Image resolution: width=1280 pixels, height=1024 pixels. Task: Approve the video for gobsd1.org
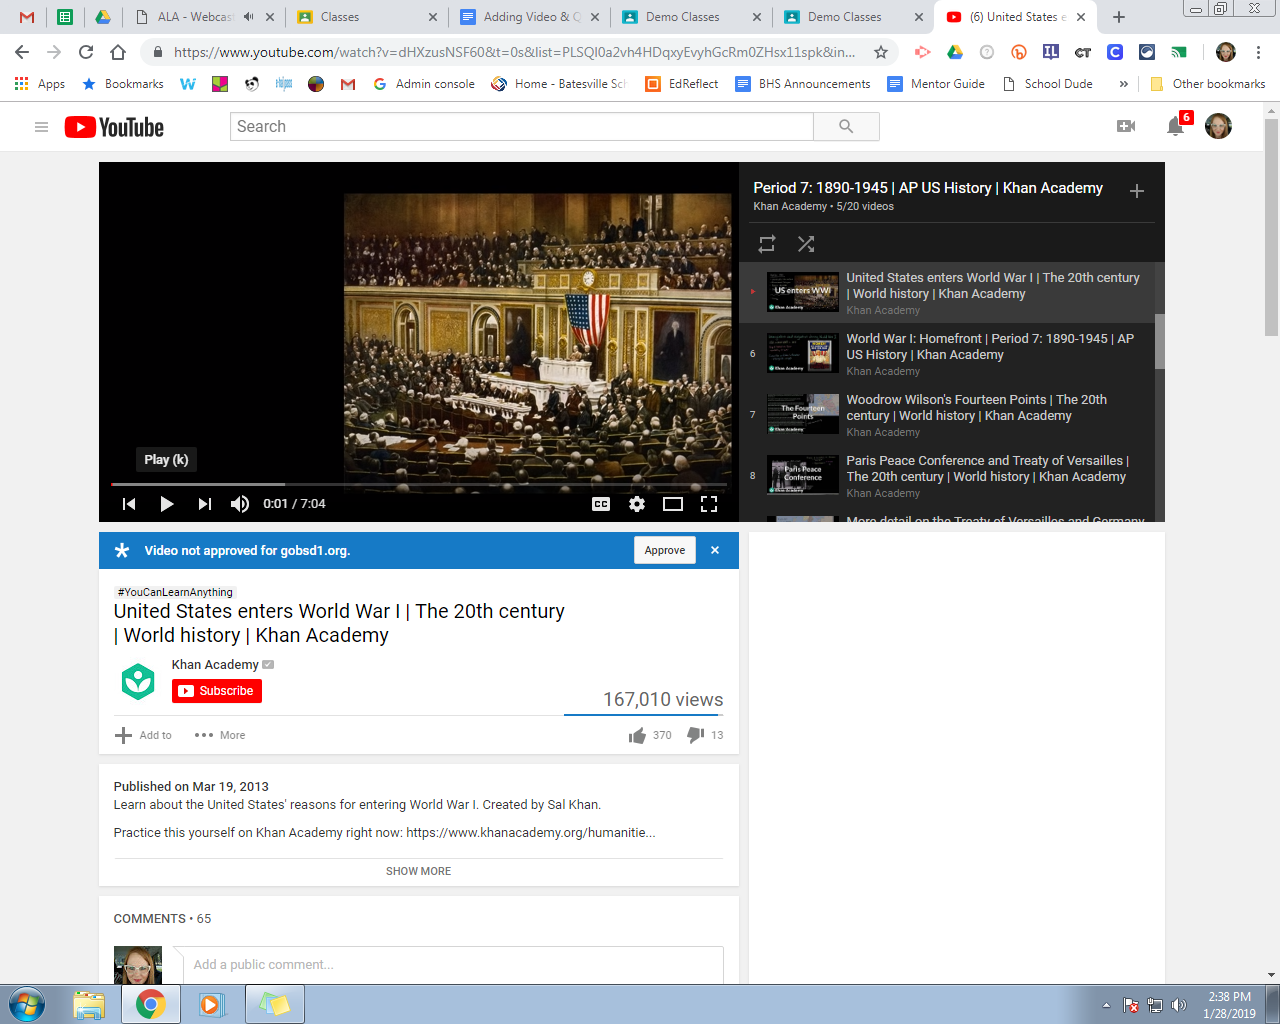coord(665,550)
